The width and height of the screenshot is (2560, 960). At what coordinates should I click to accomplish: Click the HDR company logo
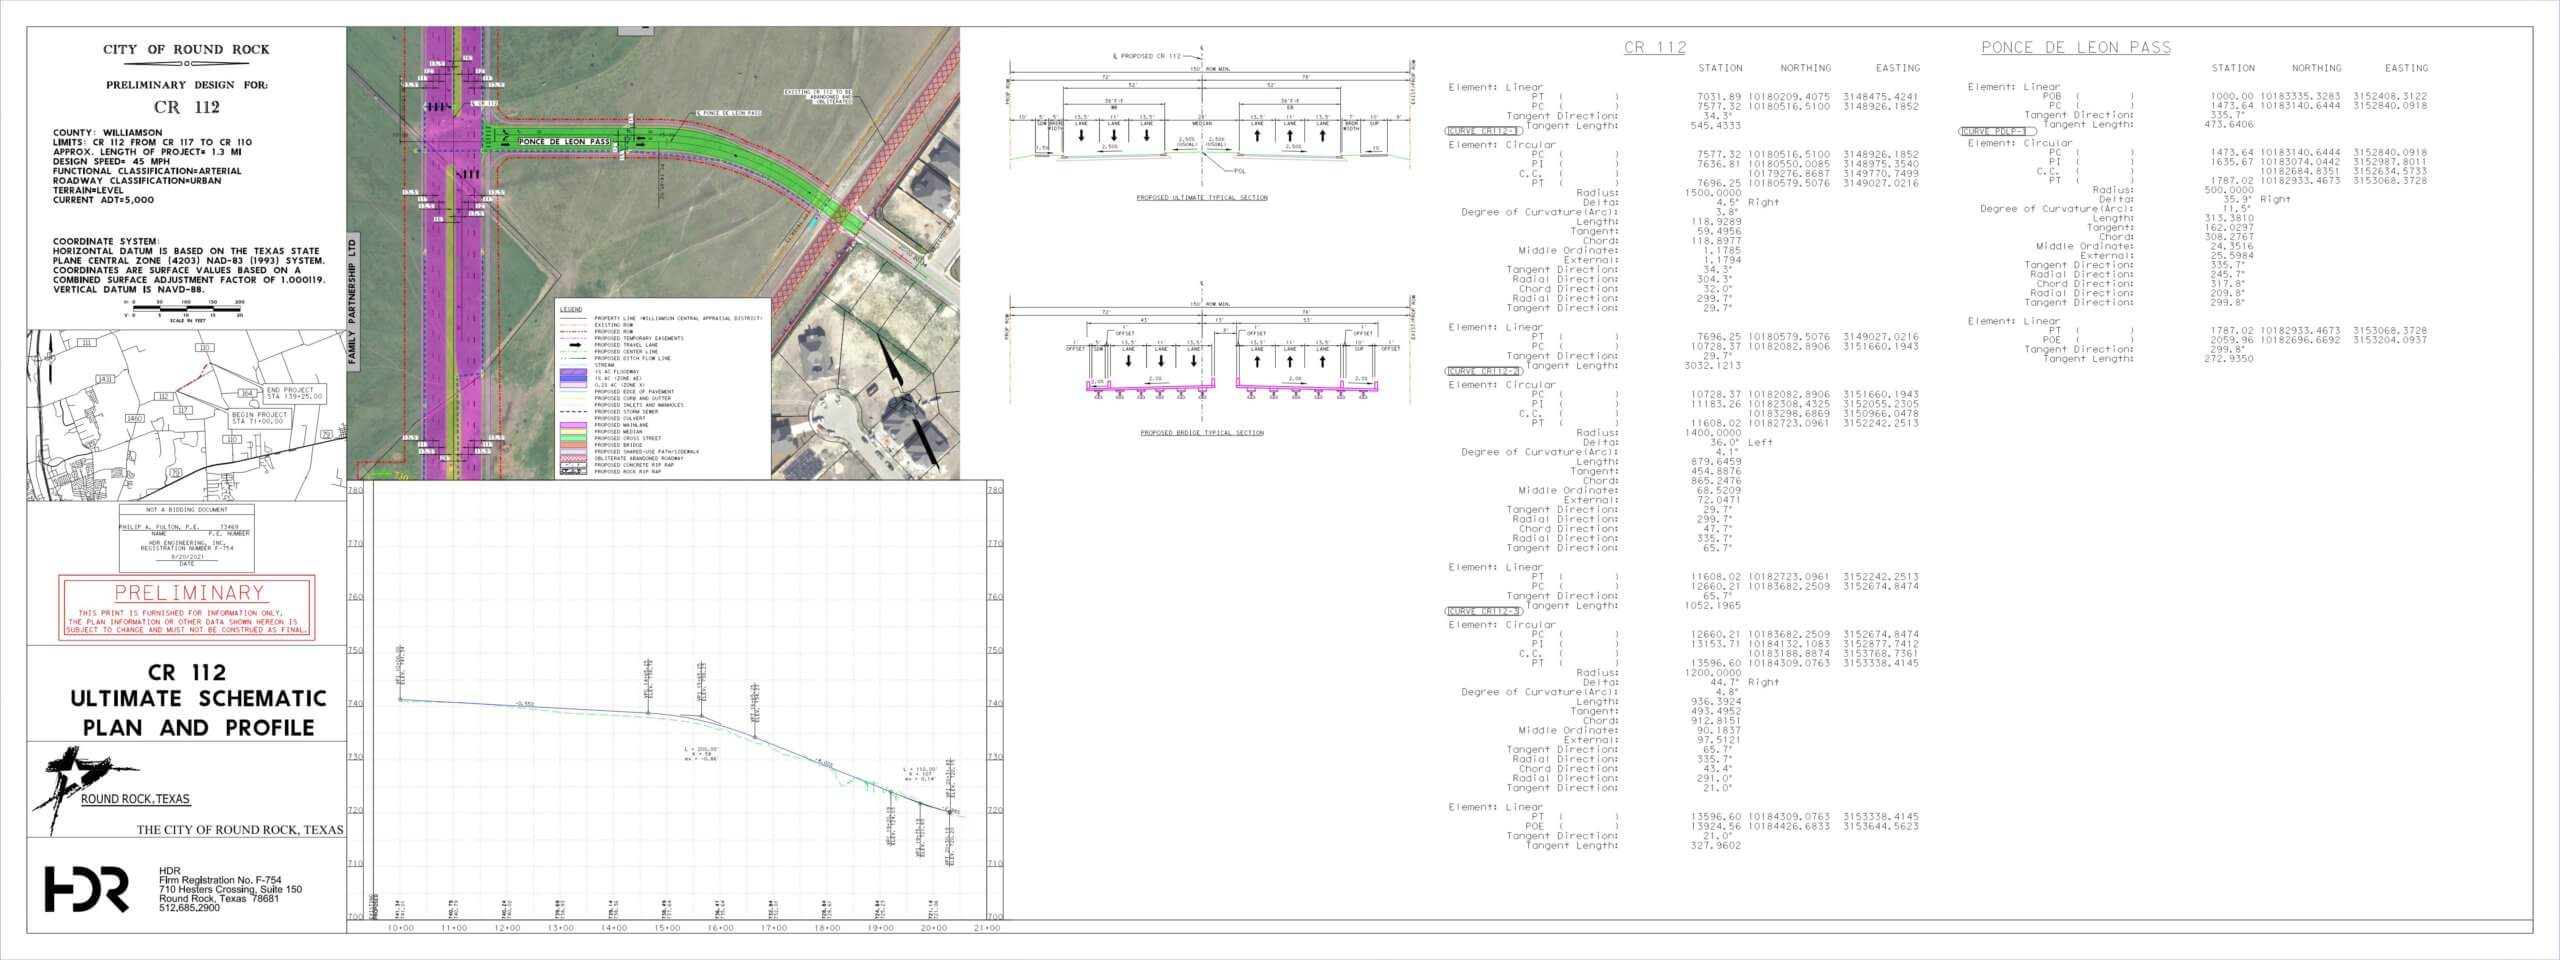[x=86, y=889]
